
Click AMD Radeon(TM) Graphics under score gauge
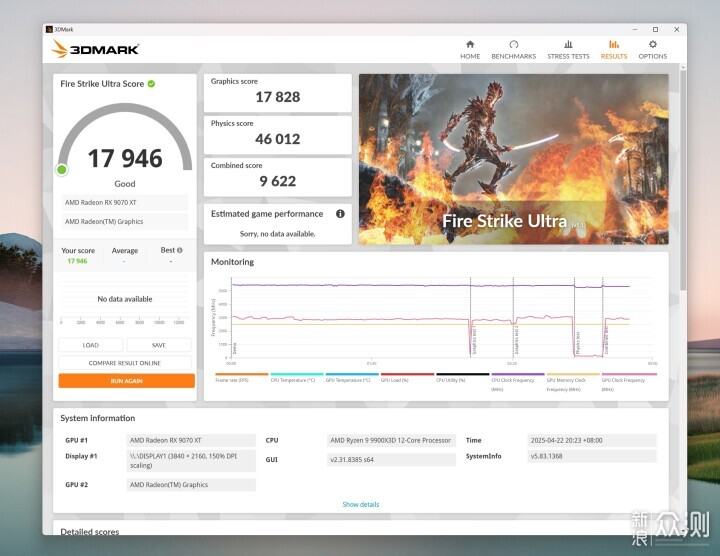124,221
